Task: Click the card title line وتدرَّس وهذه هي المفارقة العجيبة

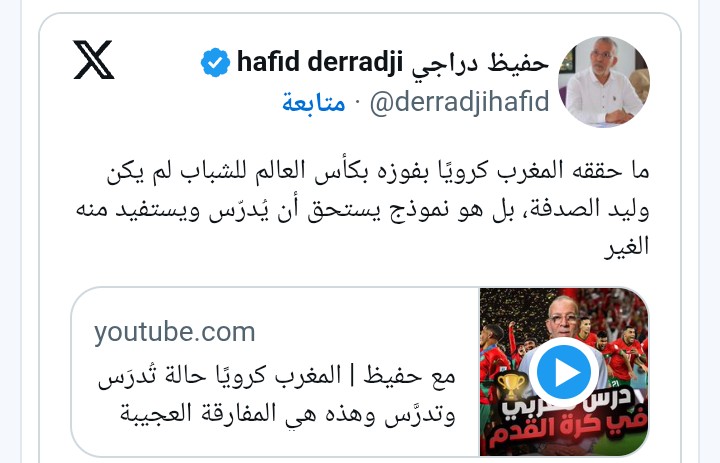Action: pyautogui.click(x=287, y=414)
